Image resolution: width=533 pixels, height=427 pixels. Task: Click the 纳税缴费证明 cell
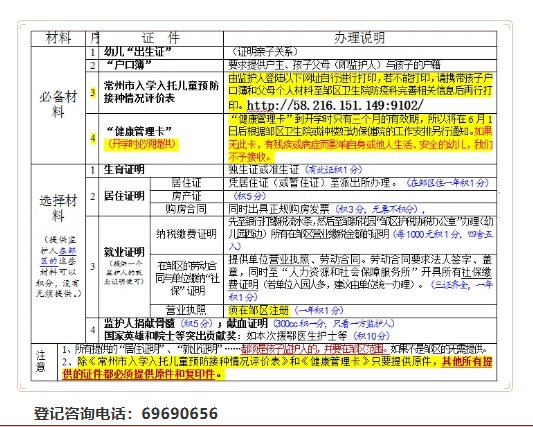[x=186, y=234]
